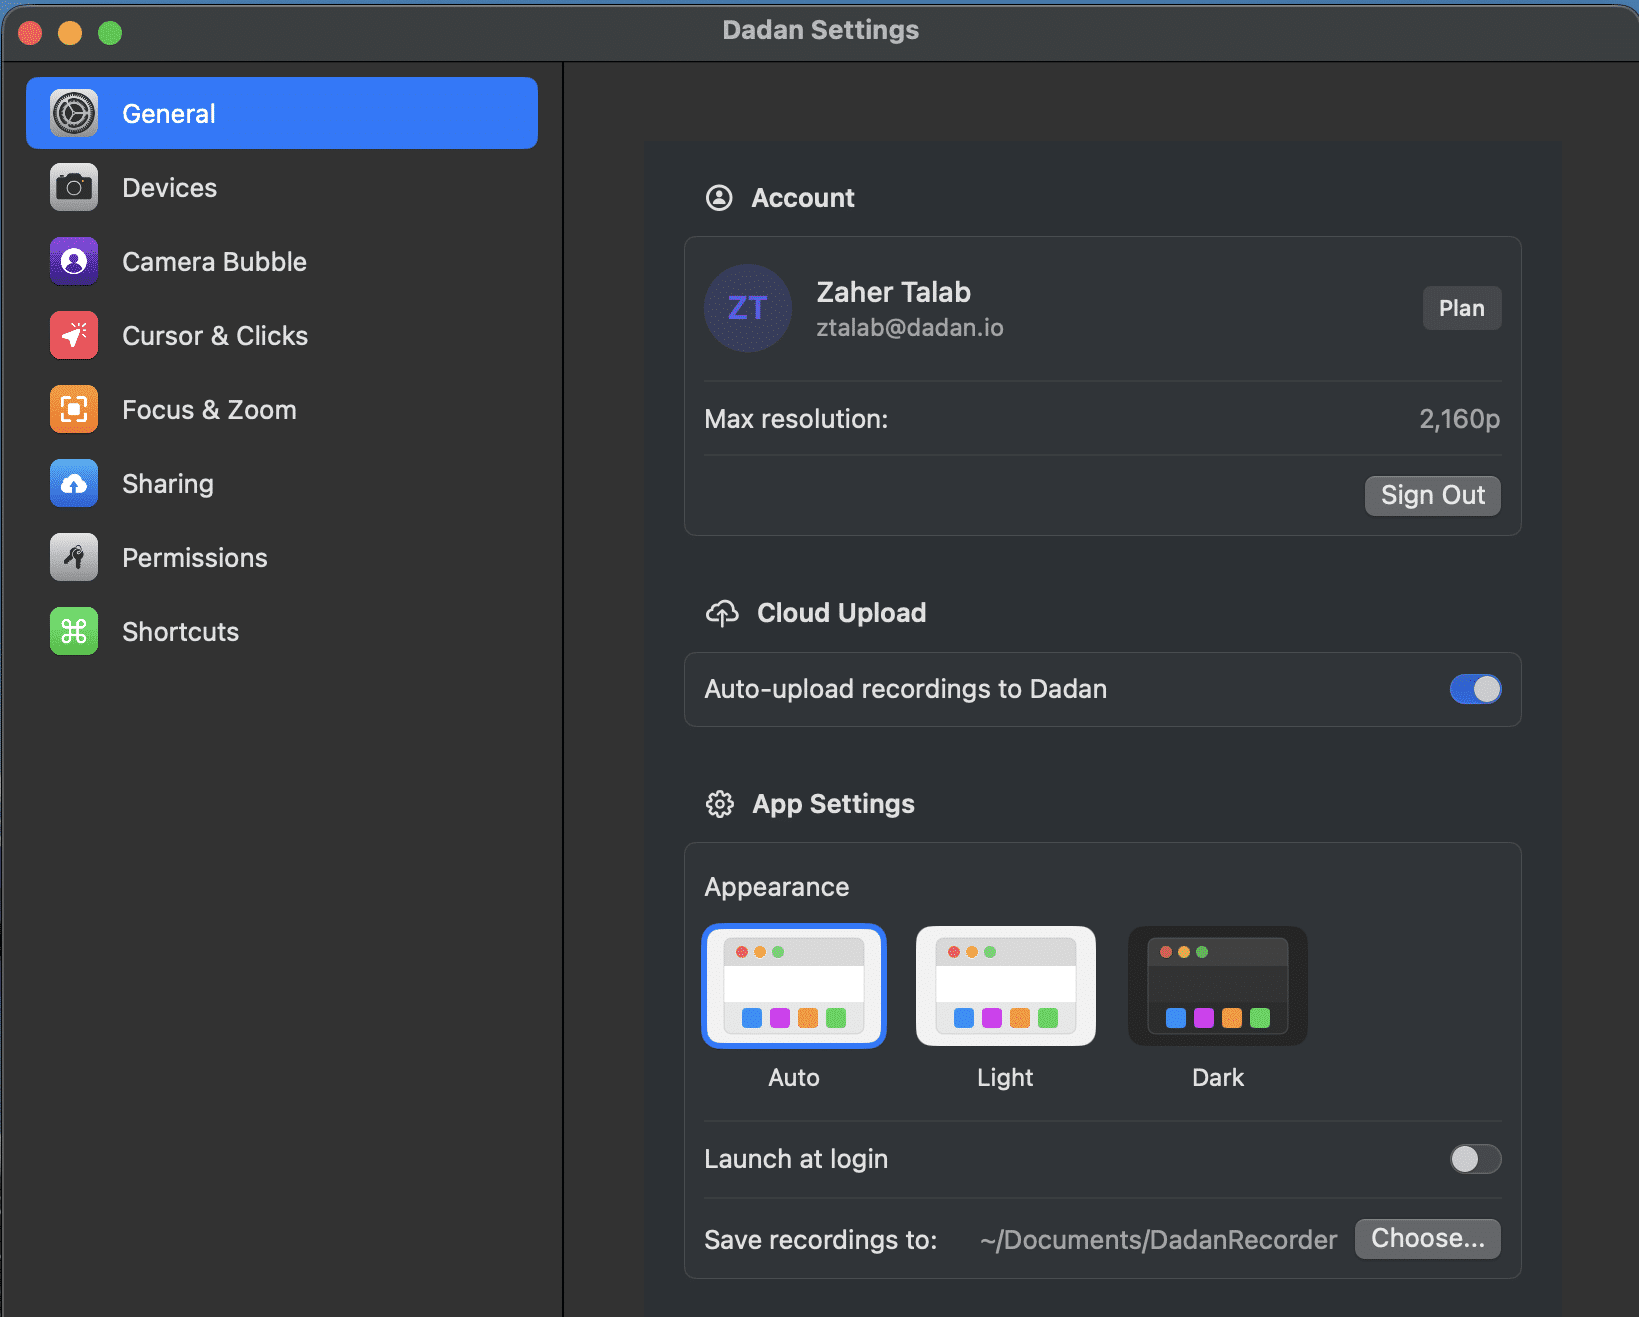Screen dimensions: 1639x1317
Task: Click the Sharing cloud upload icon
Action: click(73, 483)
